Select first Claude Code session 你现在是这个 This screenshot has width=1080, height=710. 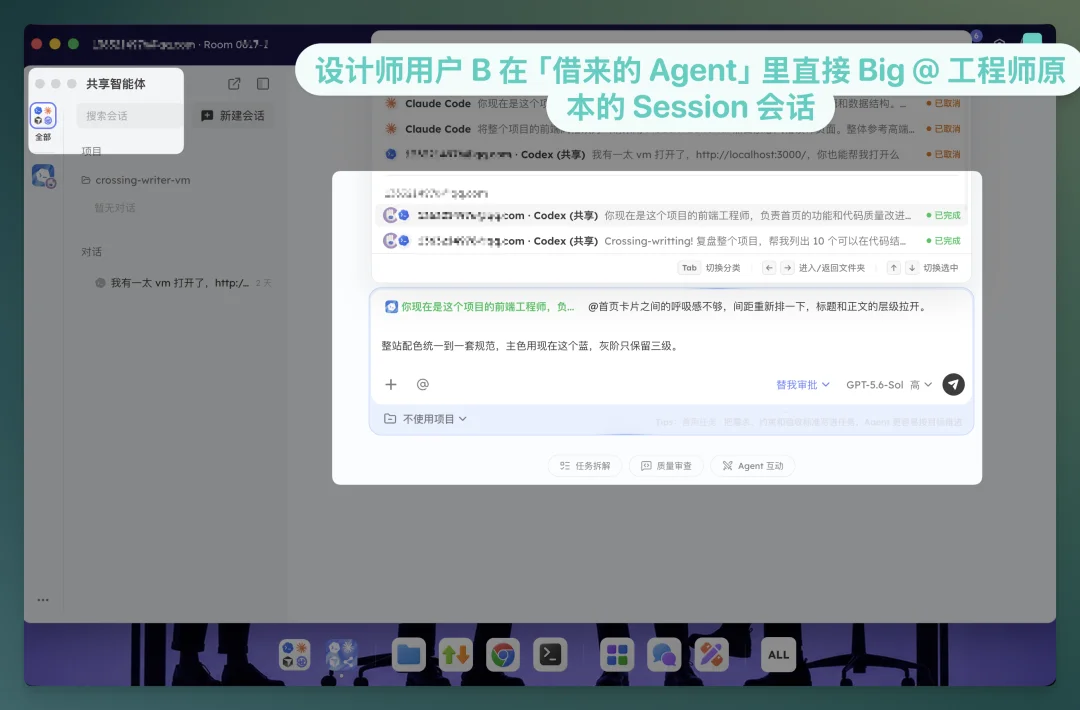[x=671, y=103]
